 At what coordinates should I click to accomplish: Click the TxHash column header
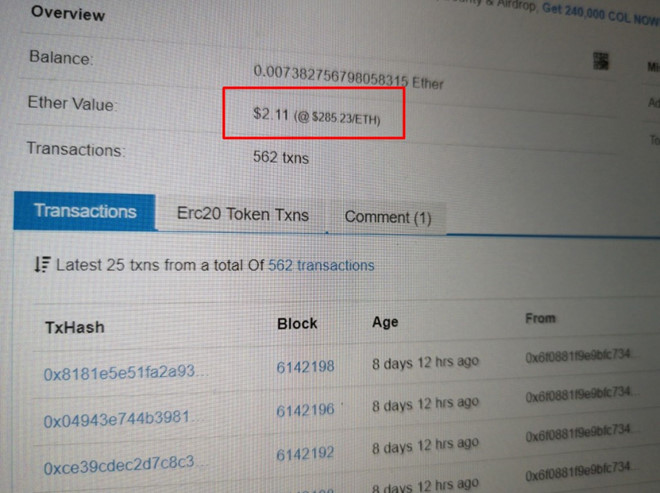75,327
